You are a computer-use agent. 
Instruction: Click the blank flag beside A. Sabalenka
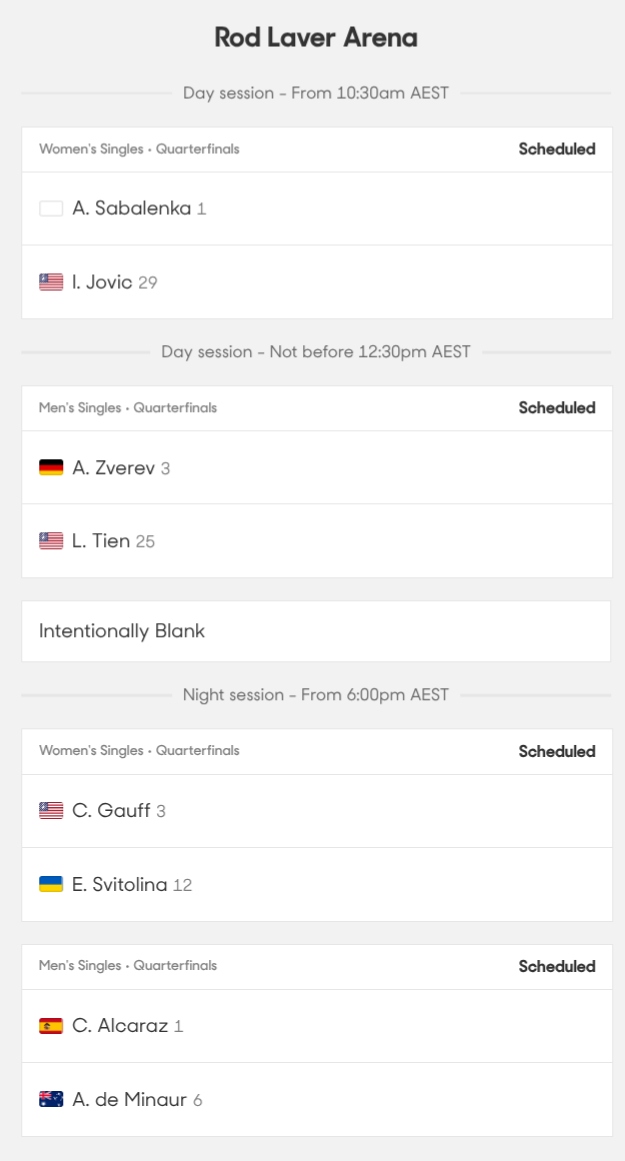click(49, 208)
